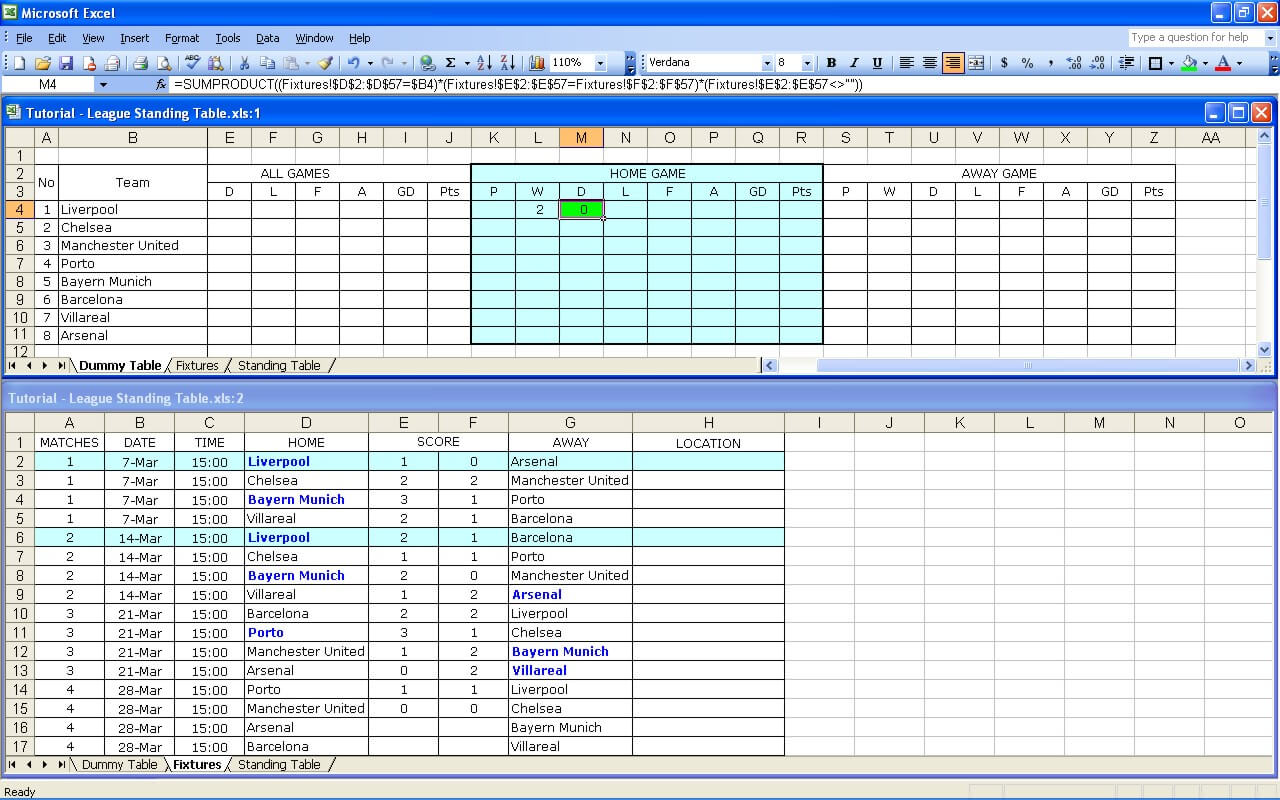The height and width of the screenshot is (800, 1280).
Task: Select the green cell M4 showing 0
Action: click(581, 210)
